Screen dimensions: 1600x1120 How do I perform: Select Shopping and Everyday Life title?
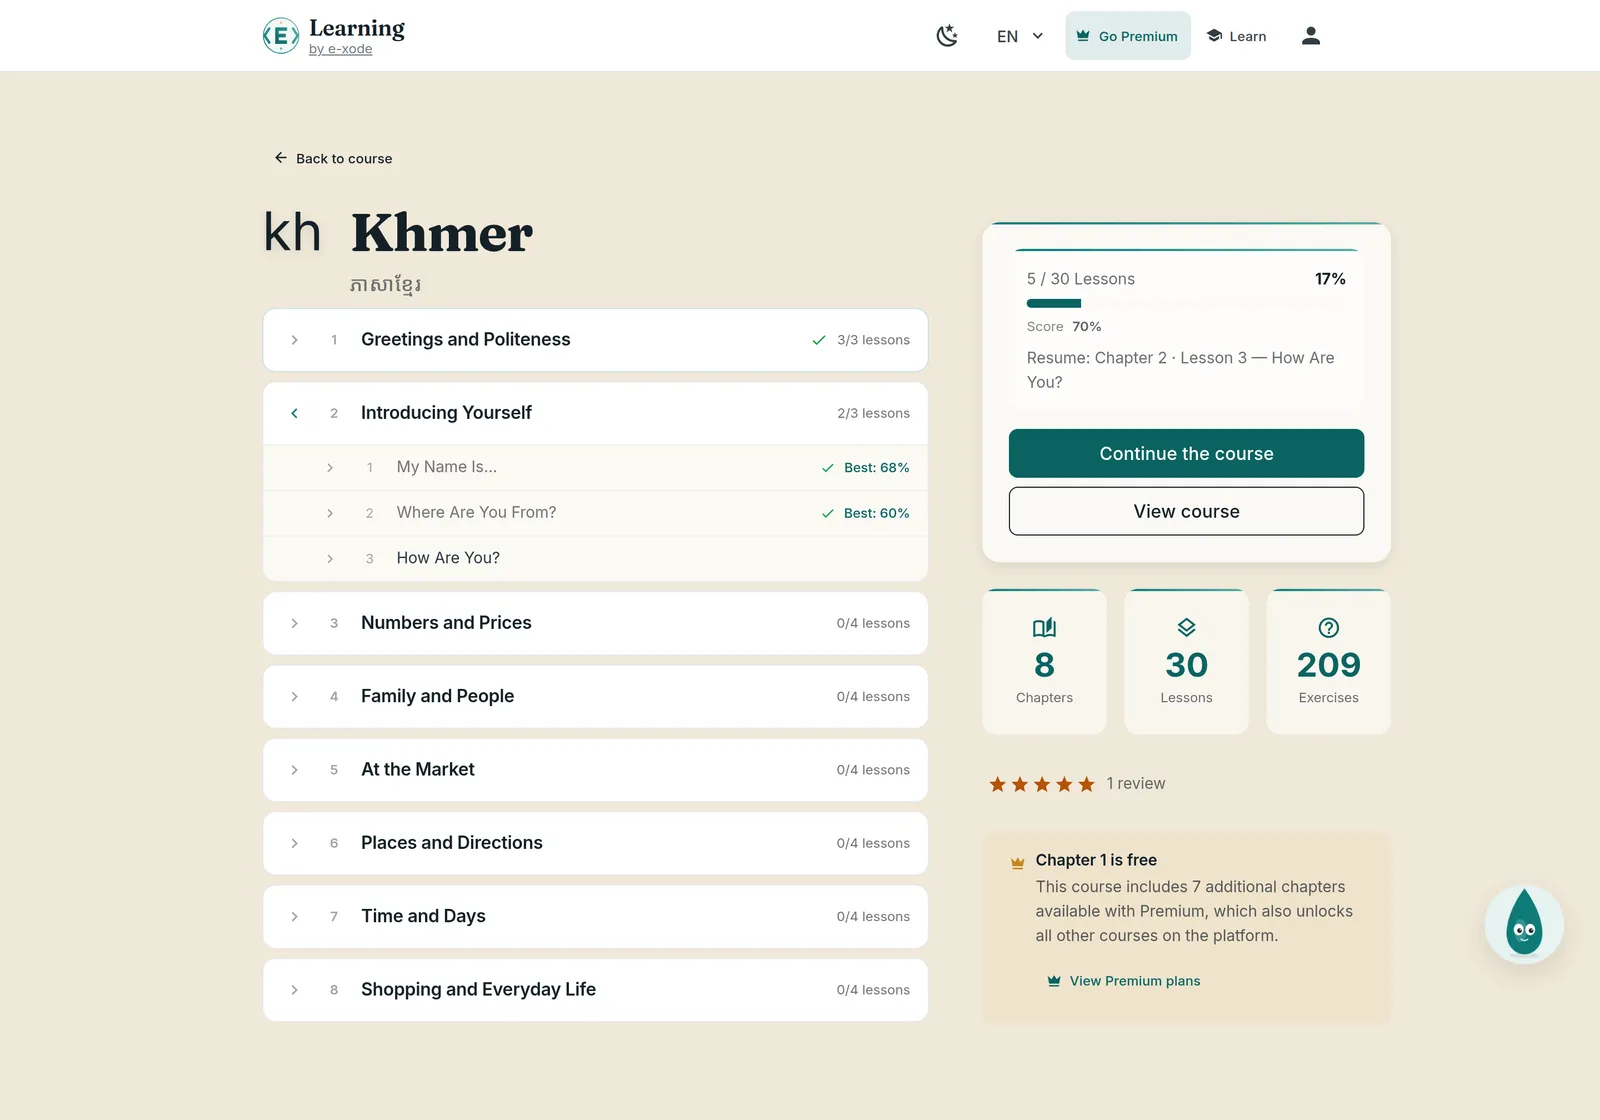pyautogui.click(x=478, y=989)
